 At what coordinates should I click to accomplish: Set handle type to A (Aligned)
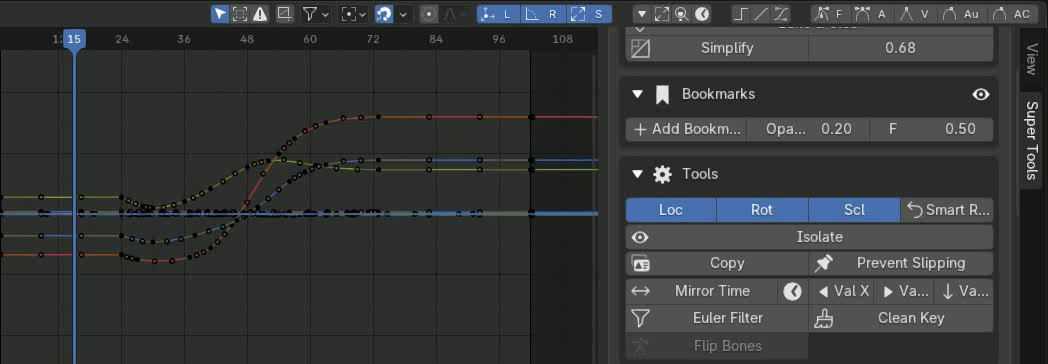pyautogui.click(x=873, y=13)
